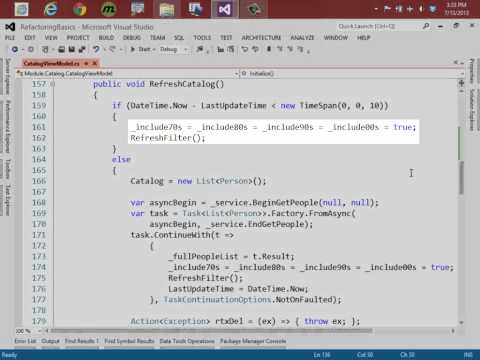
Task: Click 'else' keyword on line 164
Action: click(x=121, y=160)
